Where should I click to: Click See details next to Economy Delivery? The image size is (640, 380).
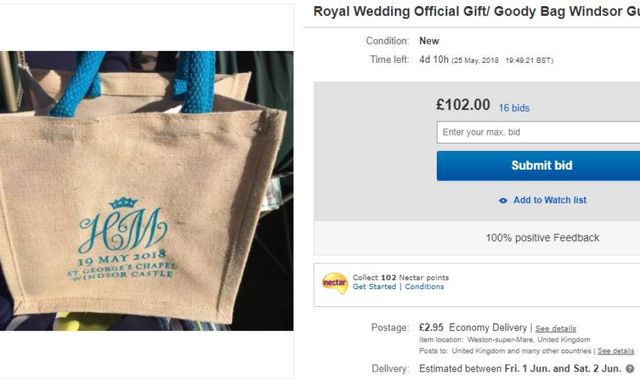(556, 328)
